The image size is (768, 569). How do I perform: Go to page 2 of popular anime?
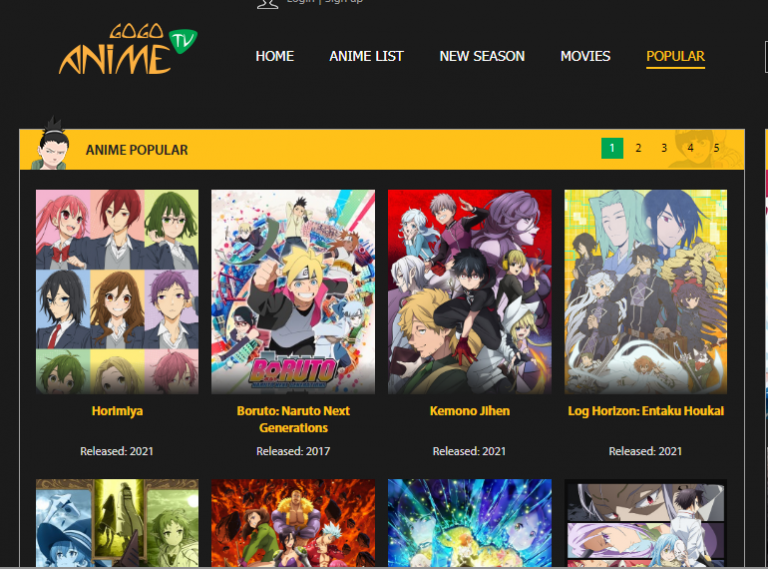(638, 148)
